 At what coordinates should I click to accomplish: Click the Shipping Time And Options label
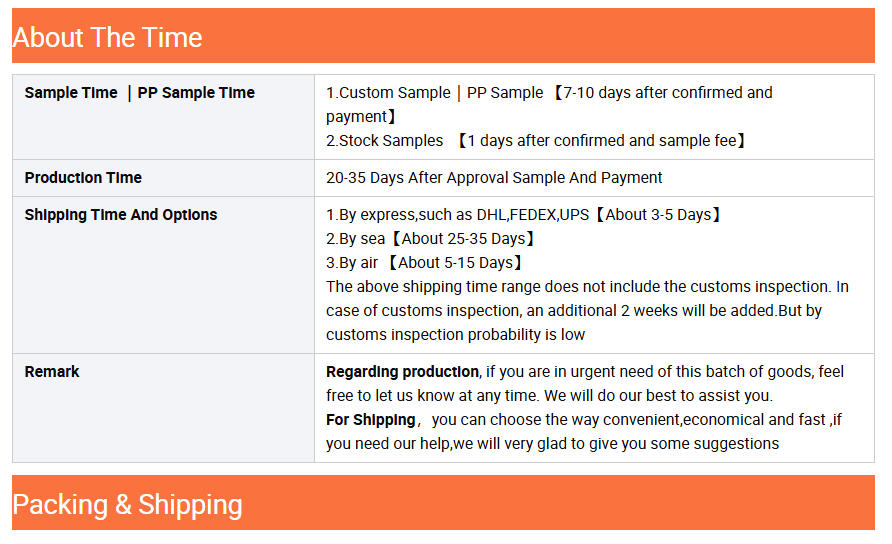[x=121, y=215]
